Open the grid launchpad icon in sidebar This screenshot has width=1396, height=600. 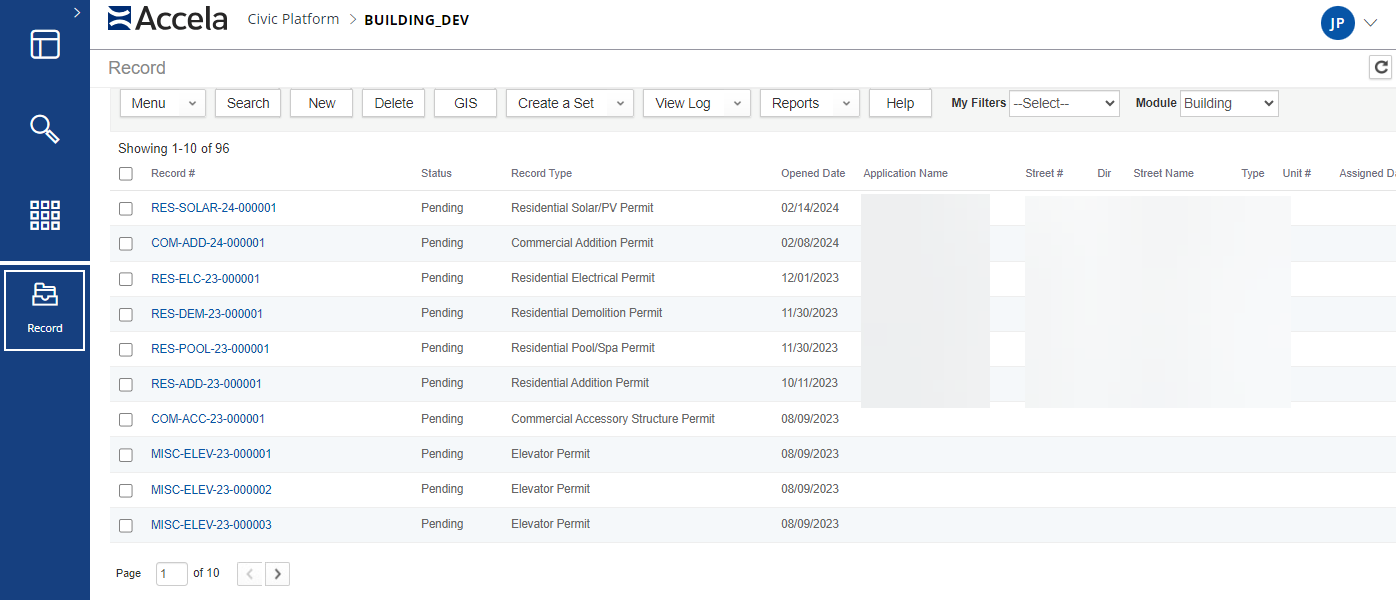click(x=45, y=215)
